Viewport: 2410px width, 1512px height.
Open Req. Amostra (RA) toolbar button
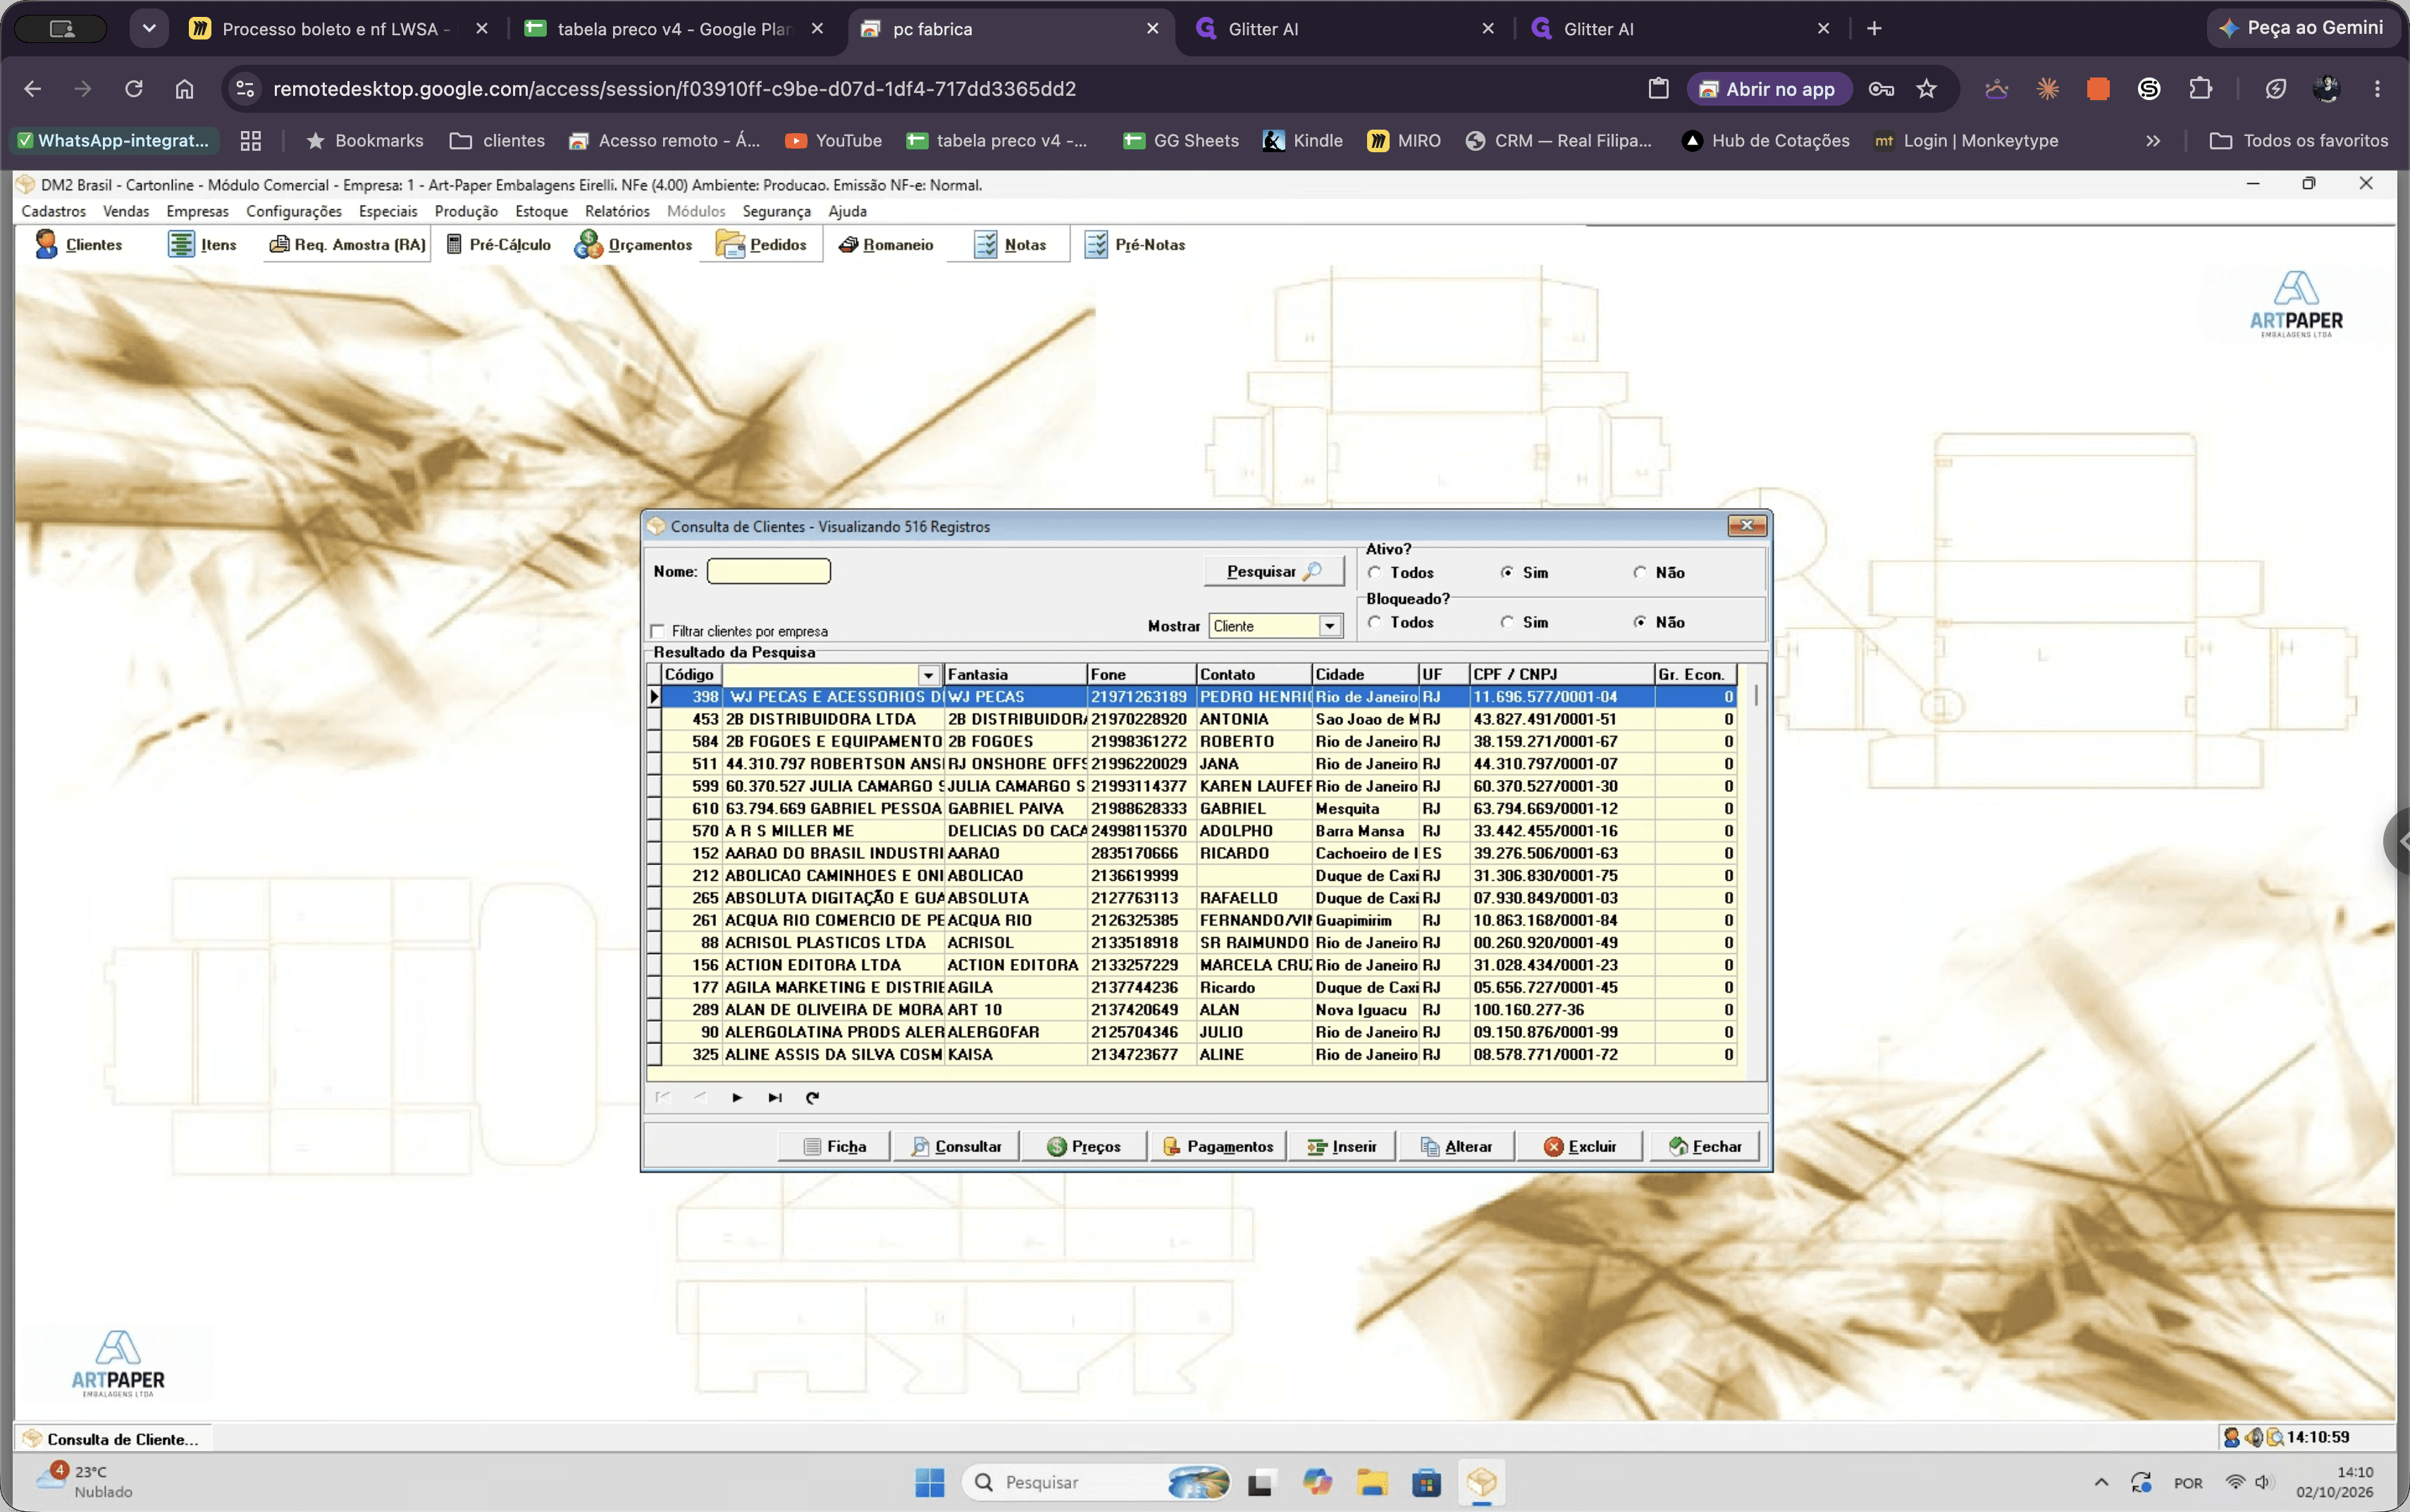point(347,244)
